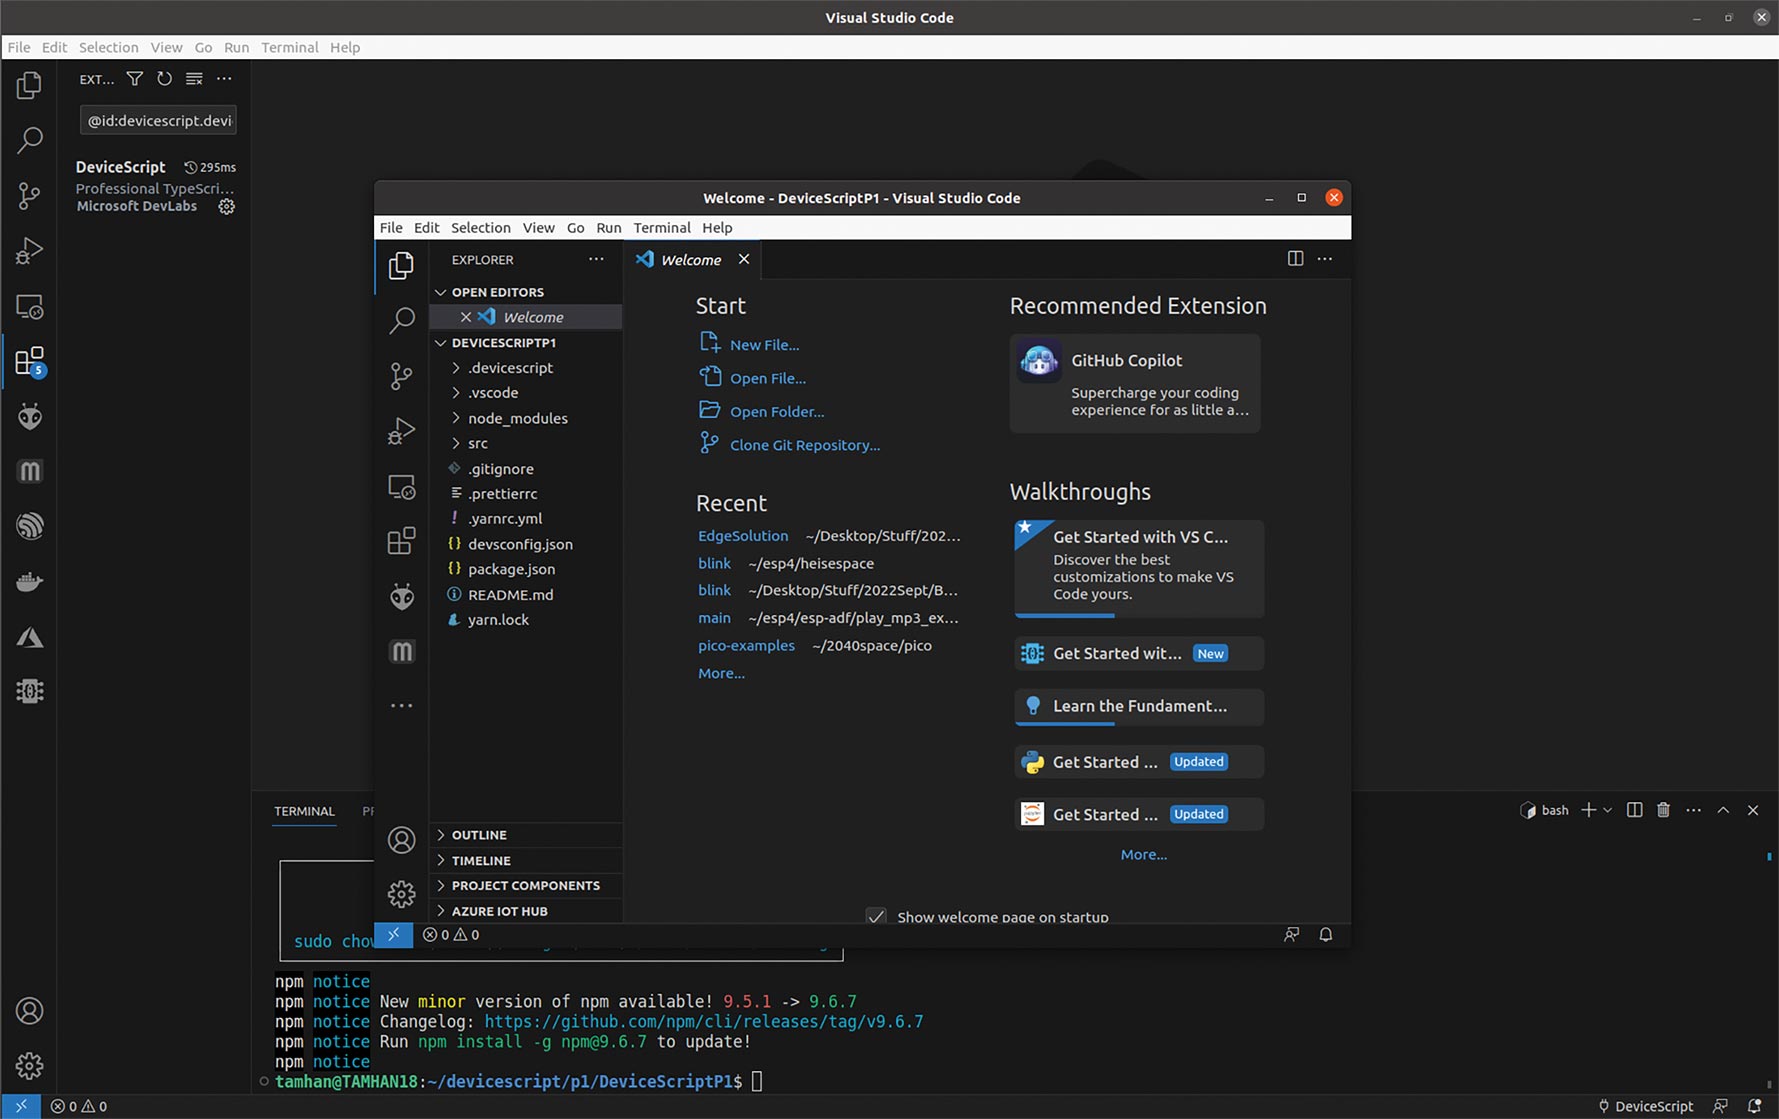Image resolution: width=1779 pixels, height=1119 pixels.
Task: Open Explorer in background window activity bar
Action: (x=29, y=85)
